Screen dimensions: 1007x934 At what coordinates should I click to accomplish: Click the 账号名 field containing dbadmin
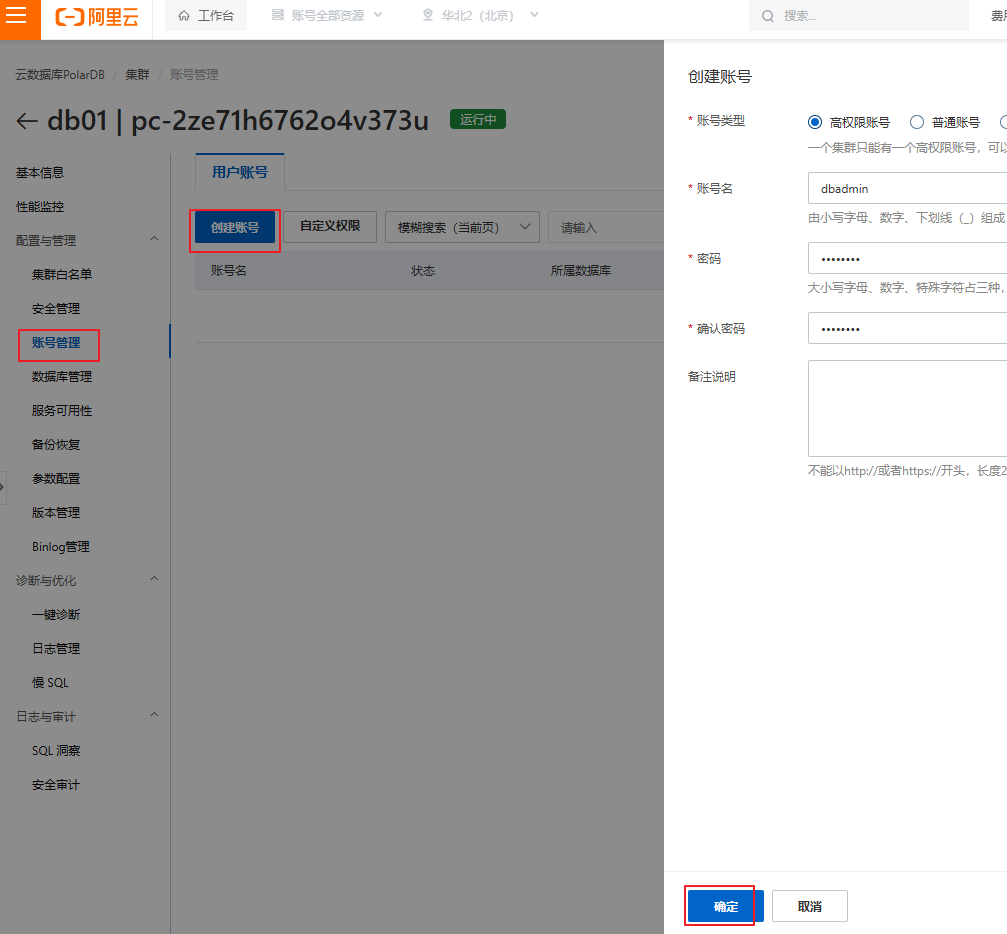(907, 189)
